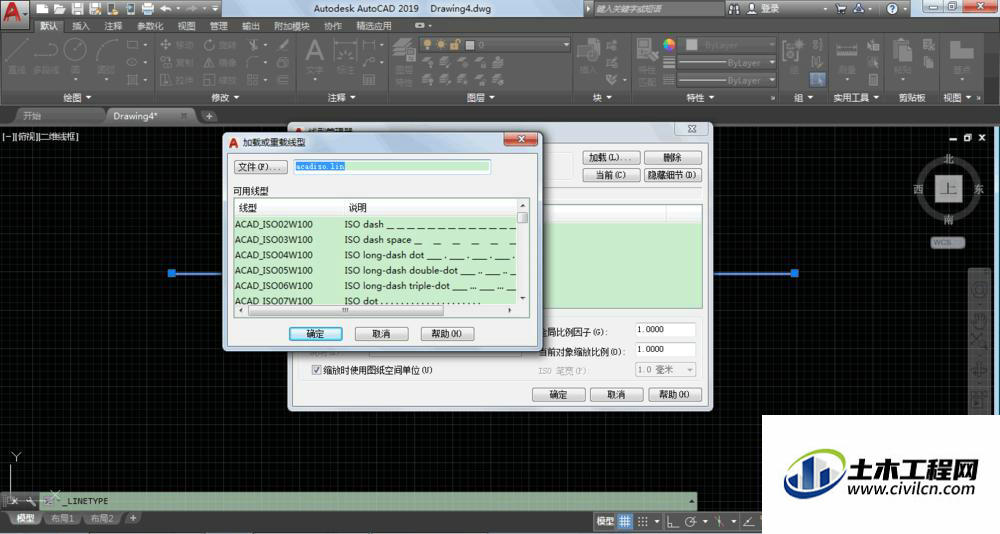The image size is (1000, 534).
Task: Toggle the layer freeze sun icon
Action: (441, 45)
